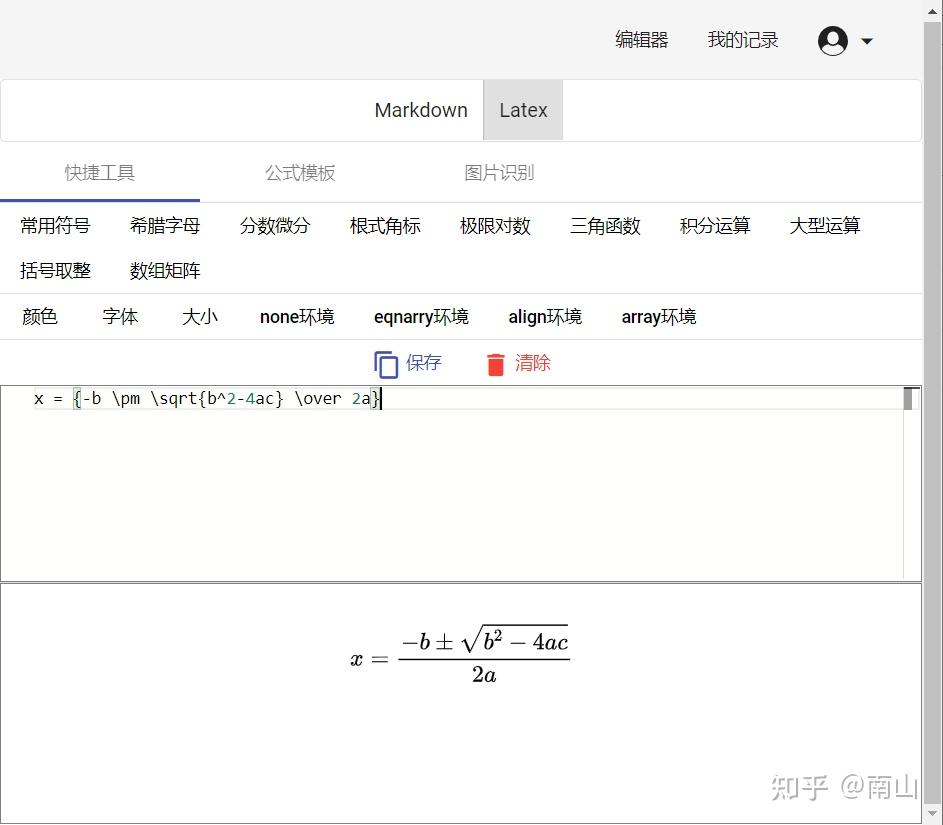Open the 数组矩阵 matrix panel
The height and width of the screenshot is (825, 943).
click(165, 270)
